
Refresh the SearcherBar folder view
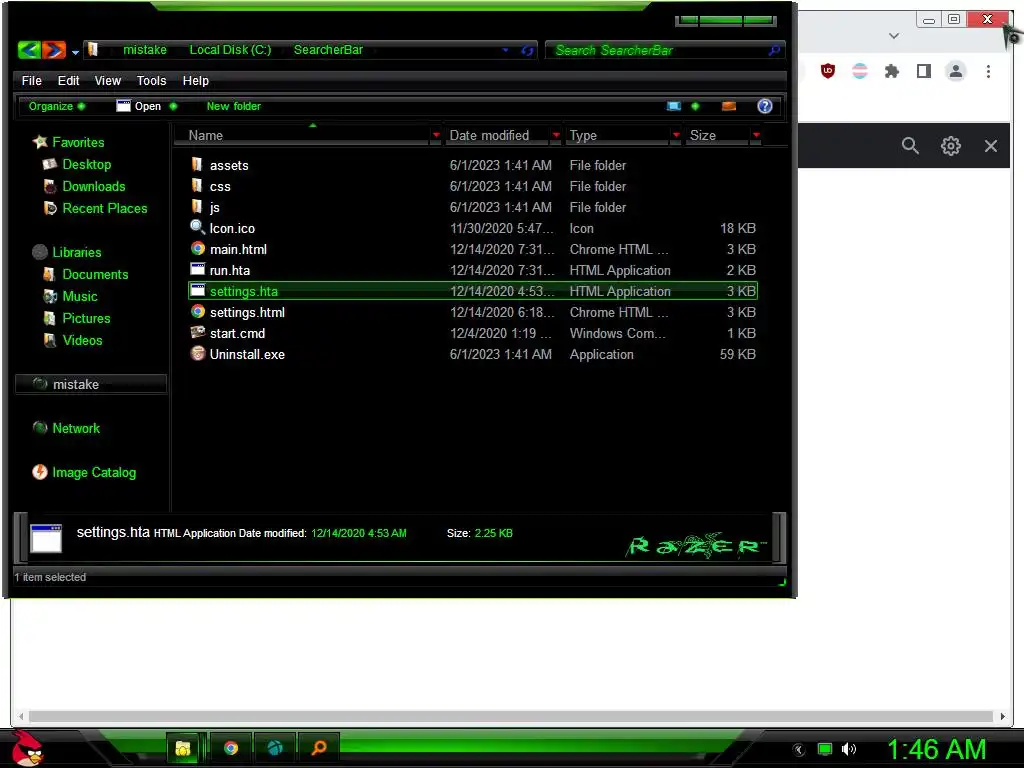pos(527,50)
